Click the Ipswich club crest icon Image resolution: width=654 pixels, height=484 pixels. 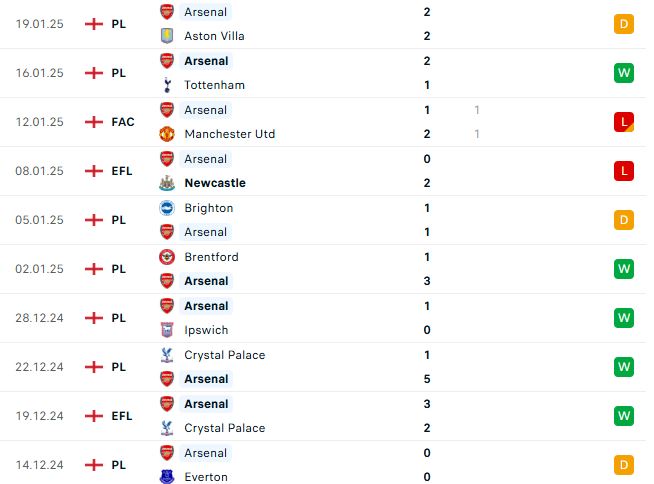tap(167, 330)
